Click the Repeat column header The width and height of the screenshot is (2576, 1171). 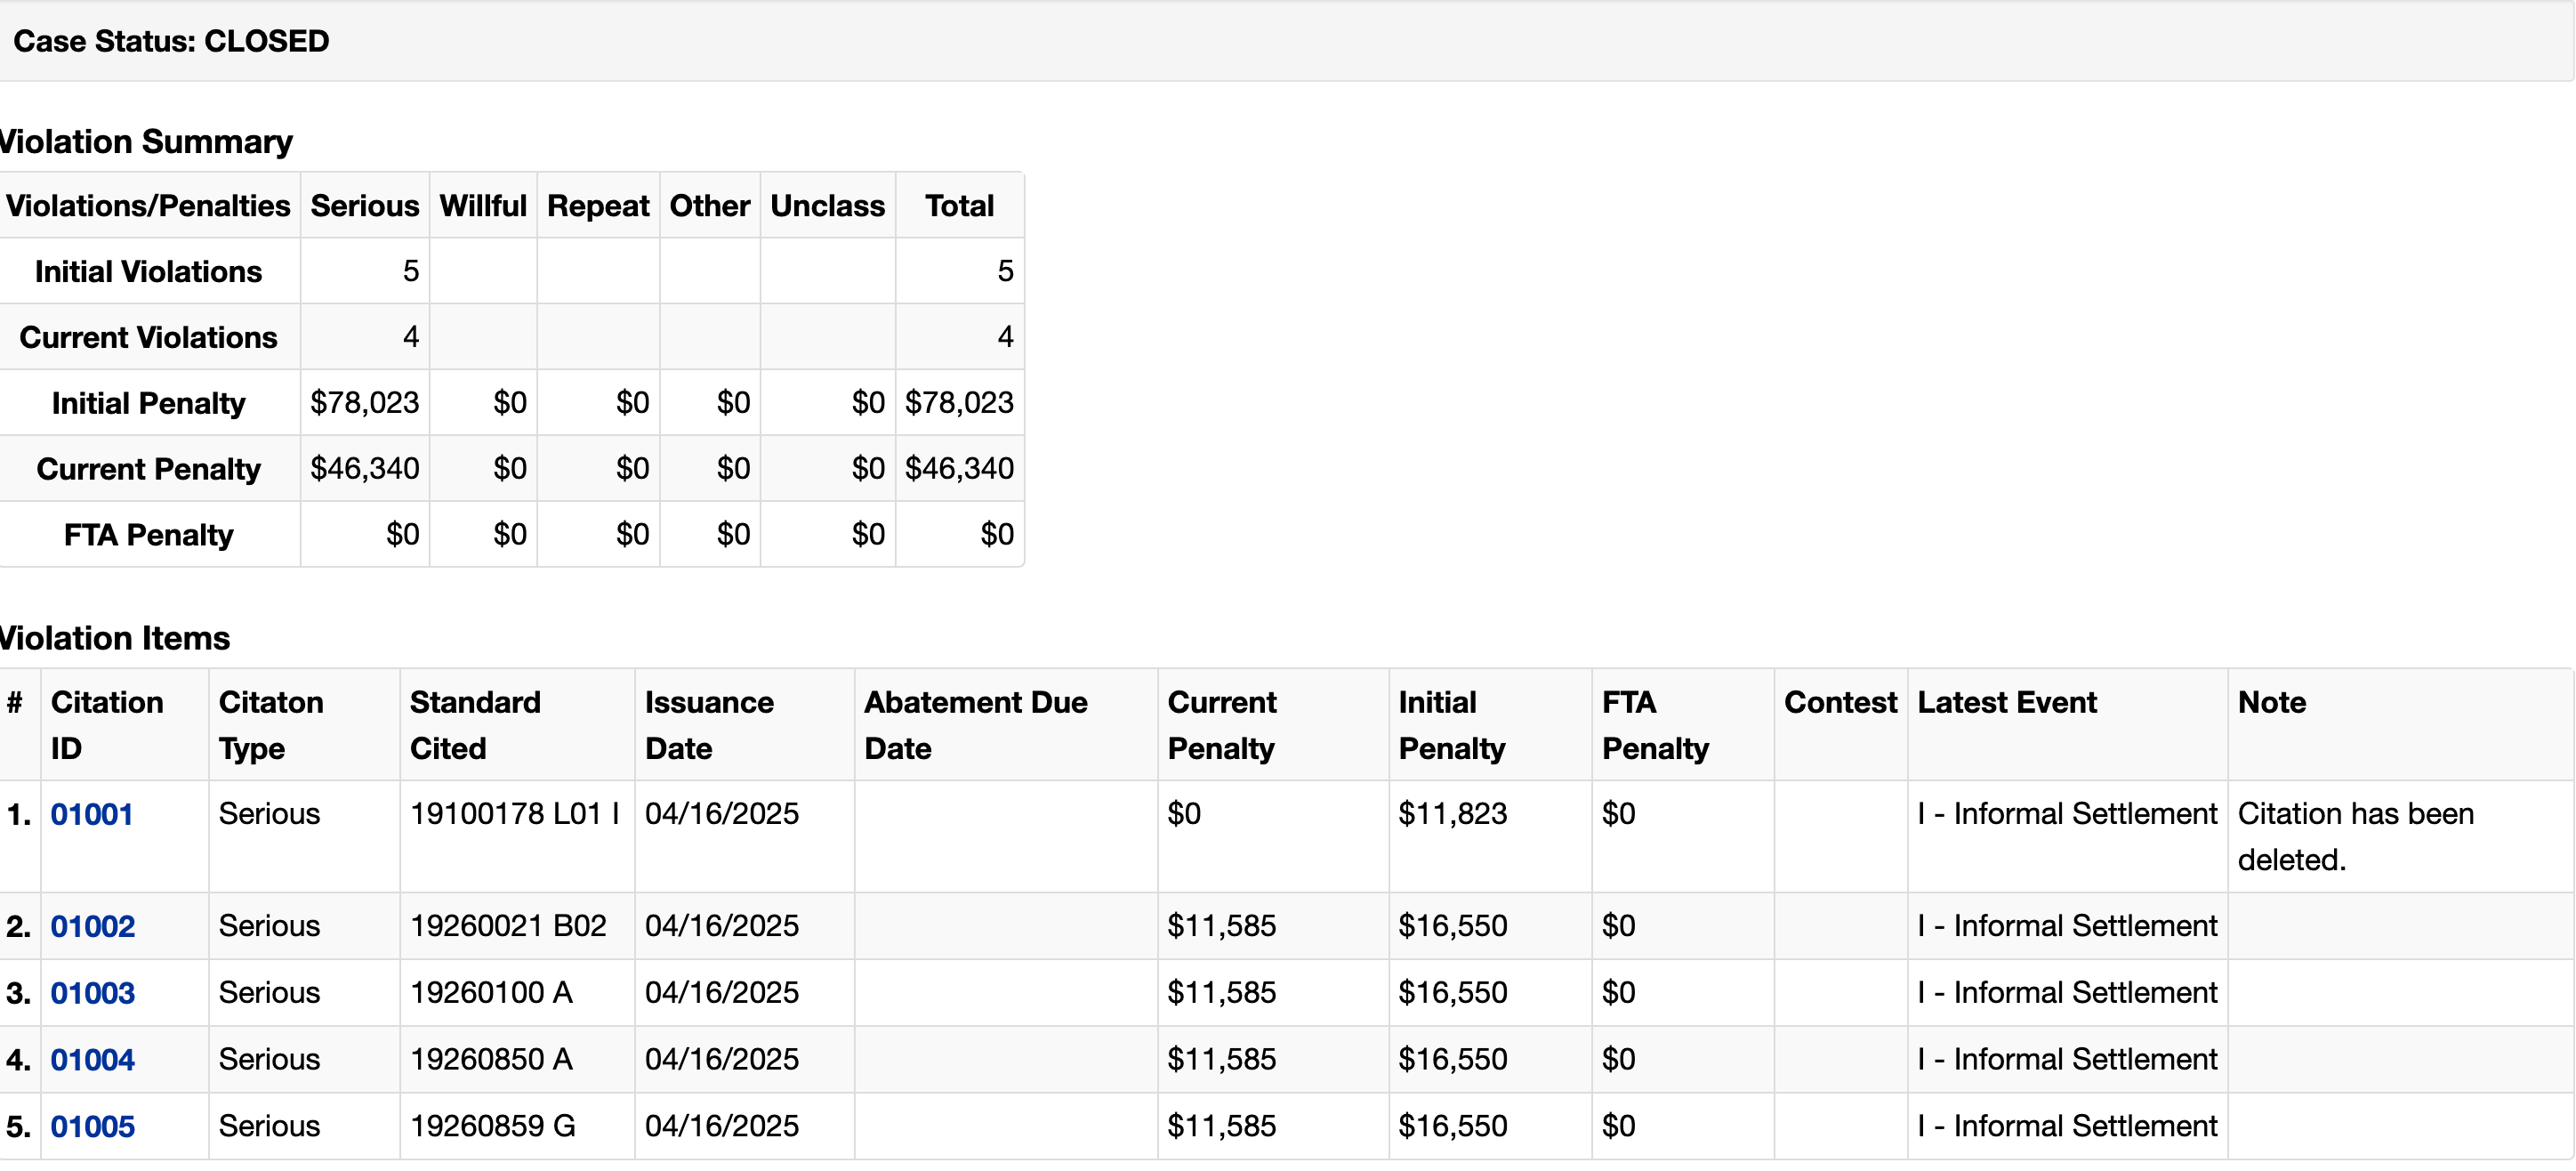(598, 206)
